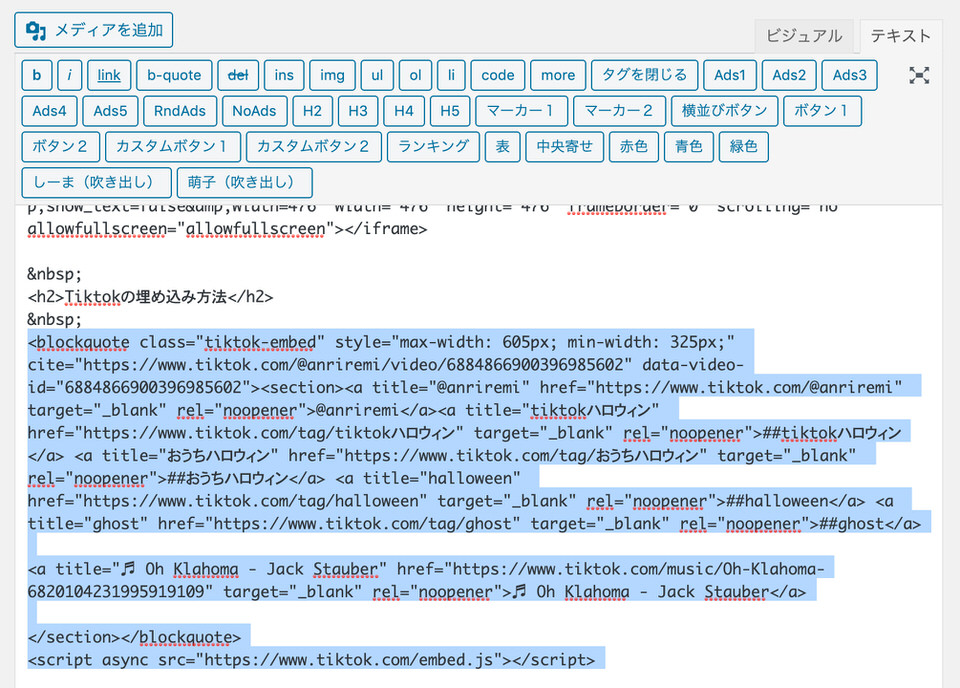This screenshot has width=960, height=688.
Task: Click the '<script async src' embed.js line
Action: [311, 660]
